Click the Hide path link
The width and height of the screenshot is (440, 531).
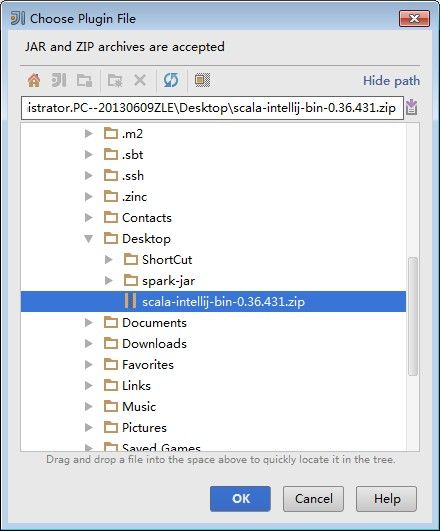click(x=391, y=81)
